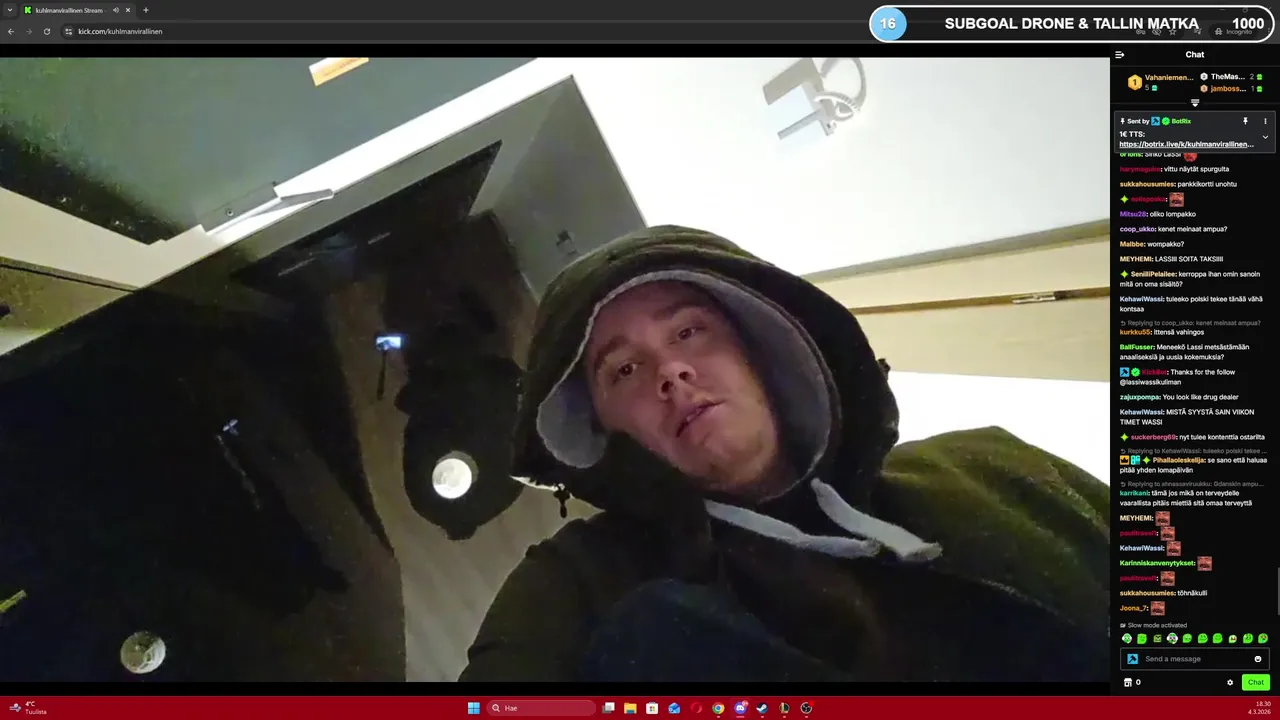Screen dimensions: 1280x720
Task: Open OBS Studio from taskbar
Action: click(806, 708)
